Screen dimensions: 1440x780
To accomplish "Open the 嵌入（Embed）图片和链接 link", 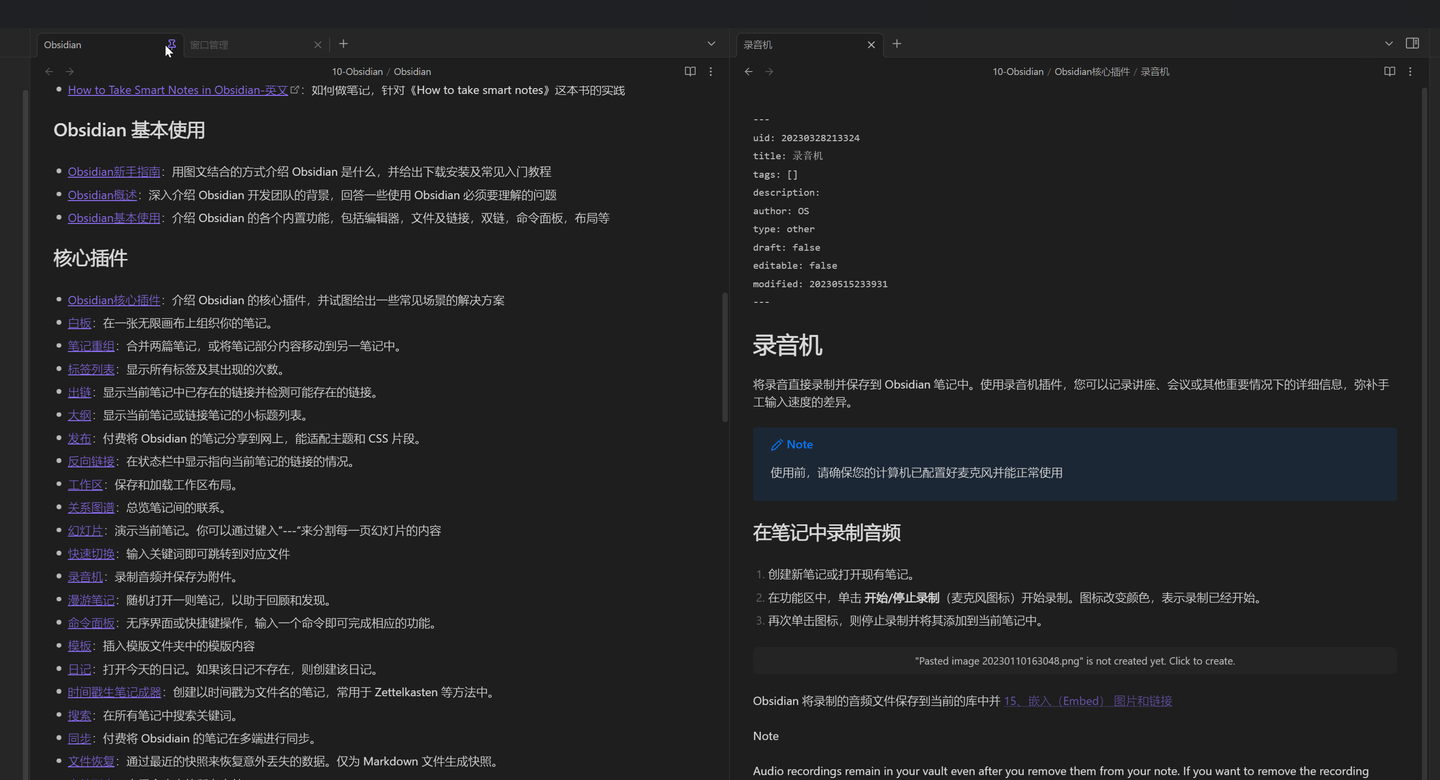I will (1087, 701).
